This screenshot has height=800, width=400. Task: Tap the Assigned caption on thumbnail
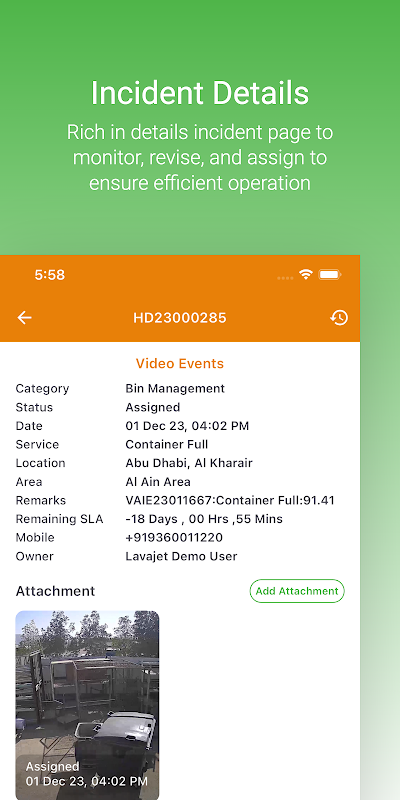53,766
